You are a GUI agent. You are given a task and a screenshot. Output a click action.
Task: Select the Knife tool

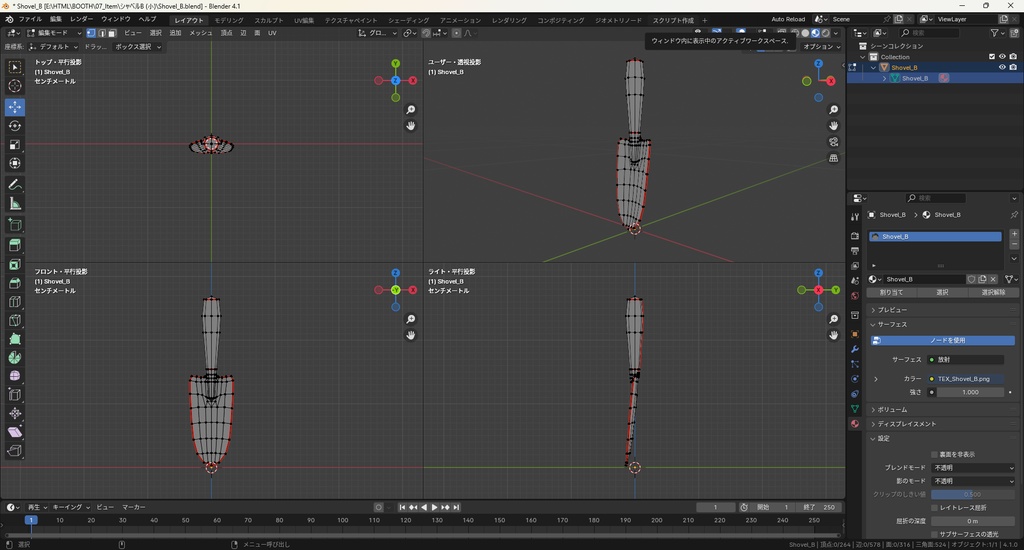(x=14, y=320)
